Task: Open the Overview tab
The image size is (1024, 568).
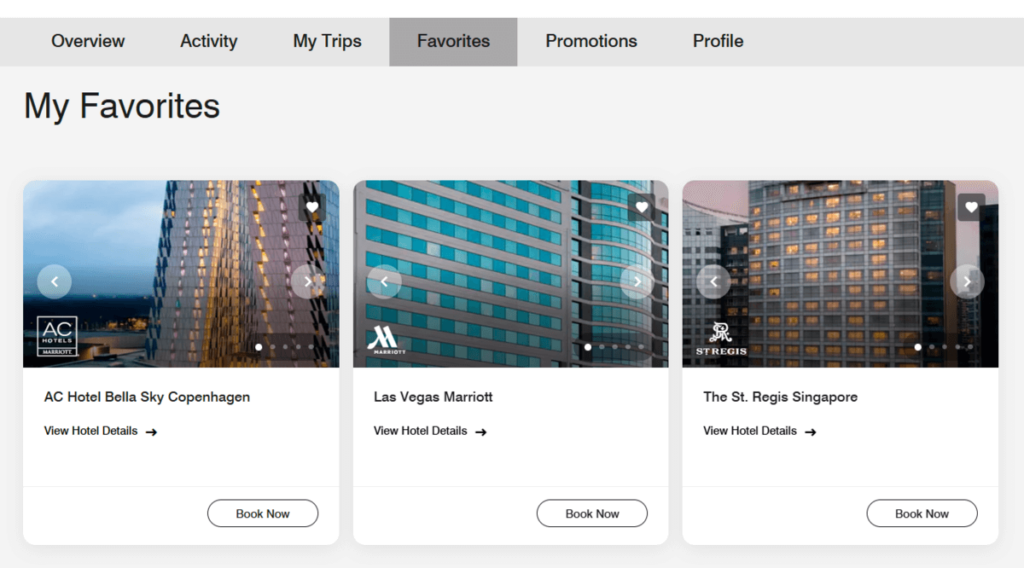Action: (88, 41)
